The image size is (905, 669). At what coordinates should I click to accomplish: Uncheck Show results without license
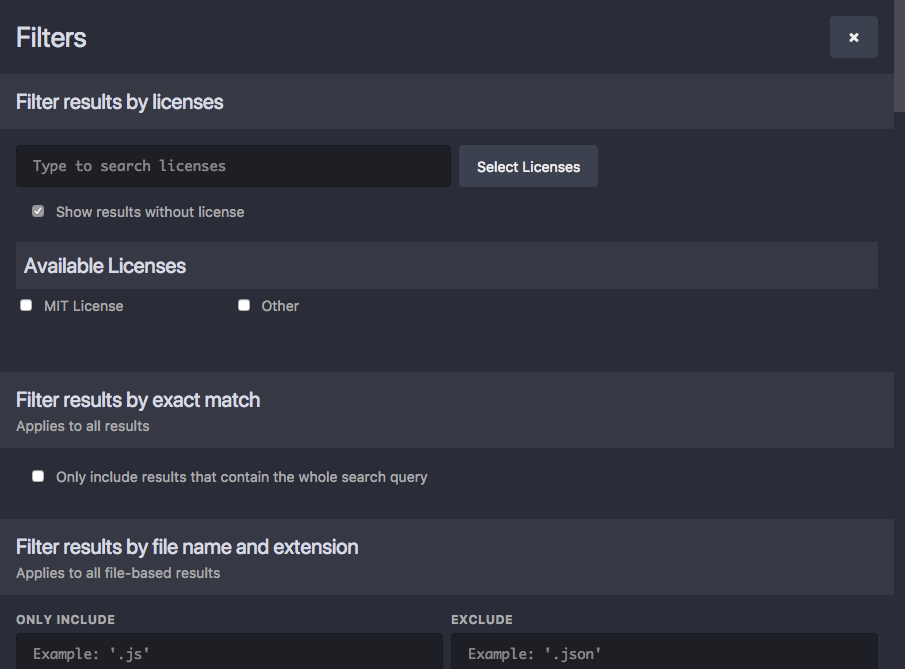38,211
